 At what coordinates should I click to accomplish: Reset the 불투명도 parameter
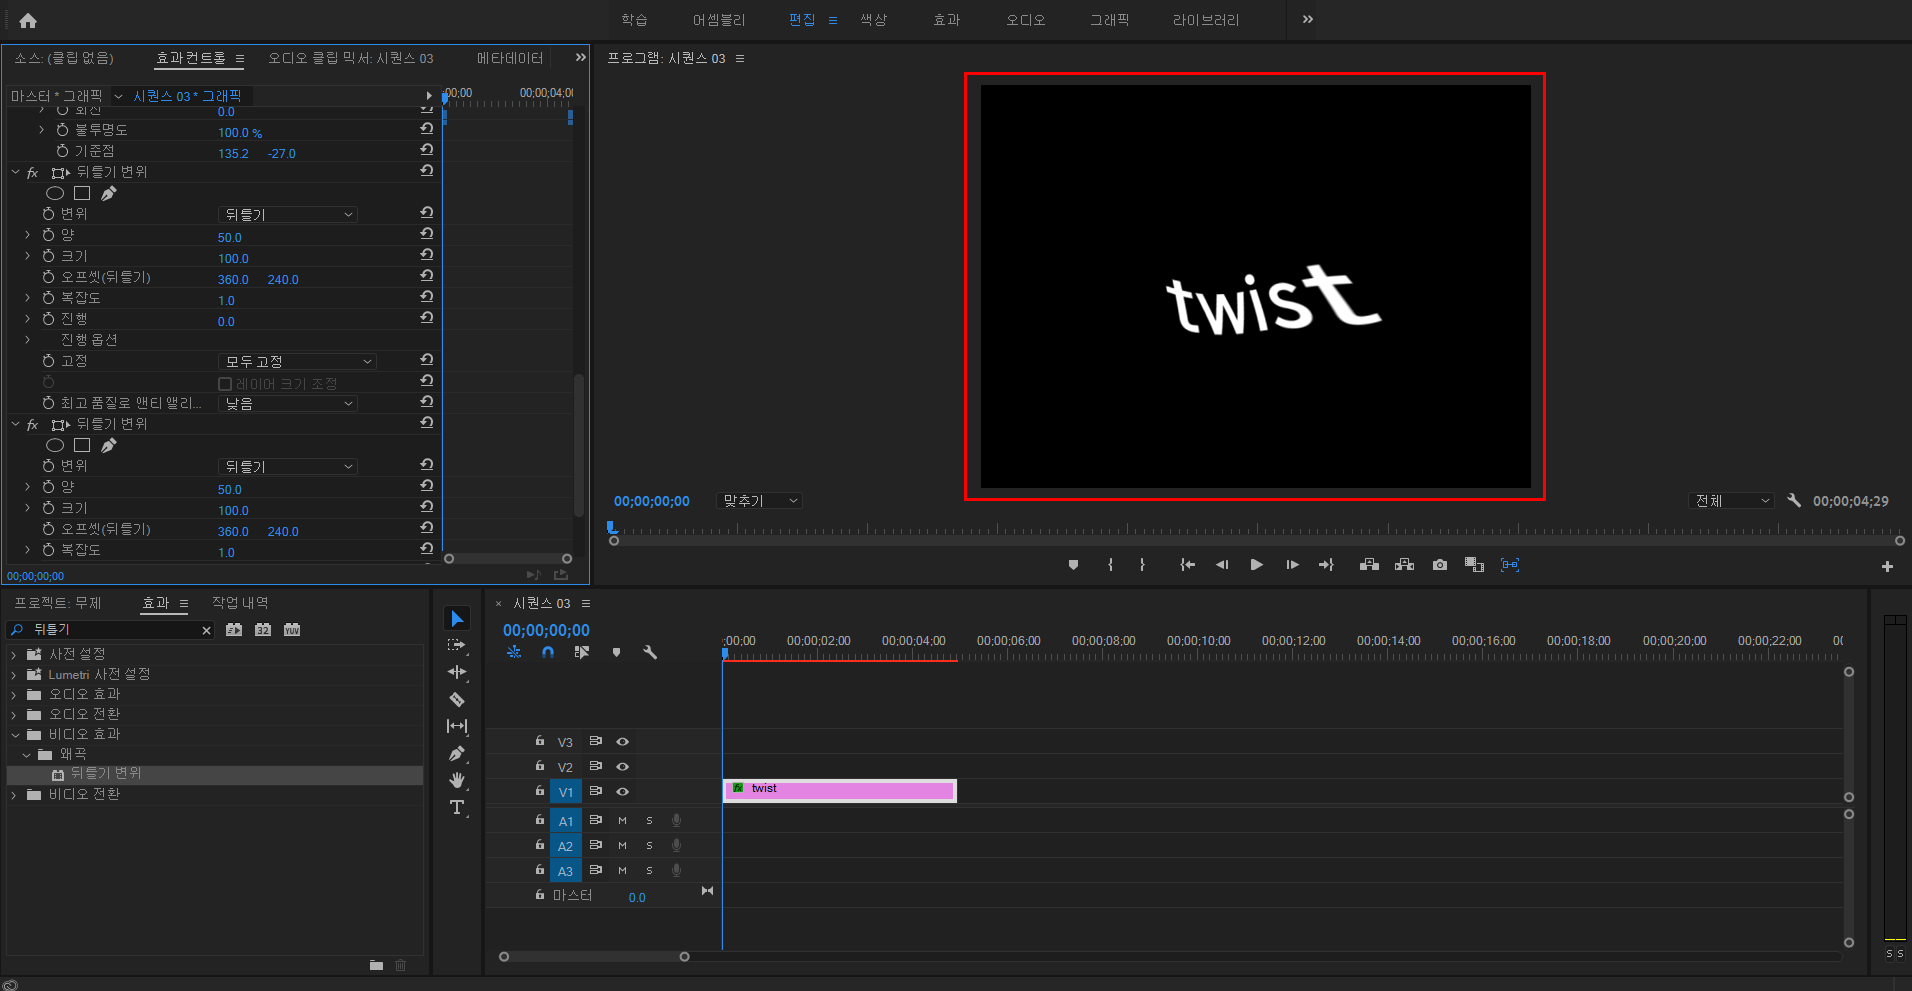[x=427, y=129]
